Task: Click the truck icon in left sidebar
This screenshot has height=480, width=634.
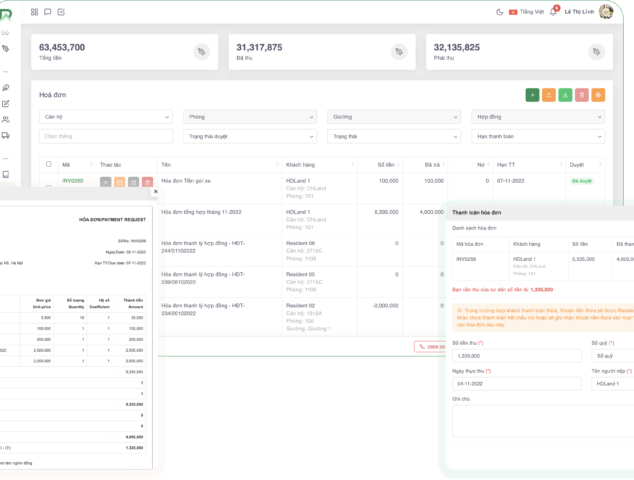Action: tap(6, 135)
